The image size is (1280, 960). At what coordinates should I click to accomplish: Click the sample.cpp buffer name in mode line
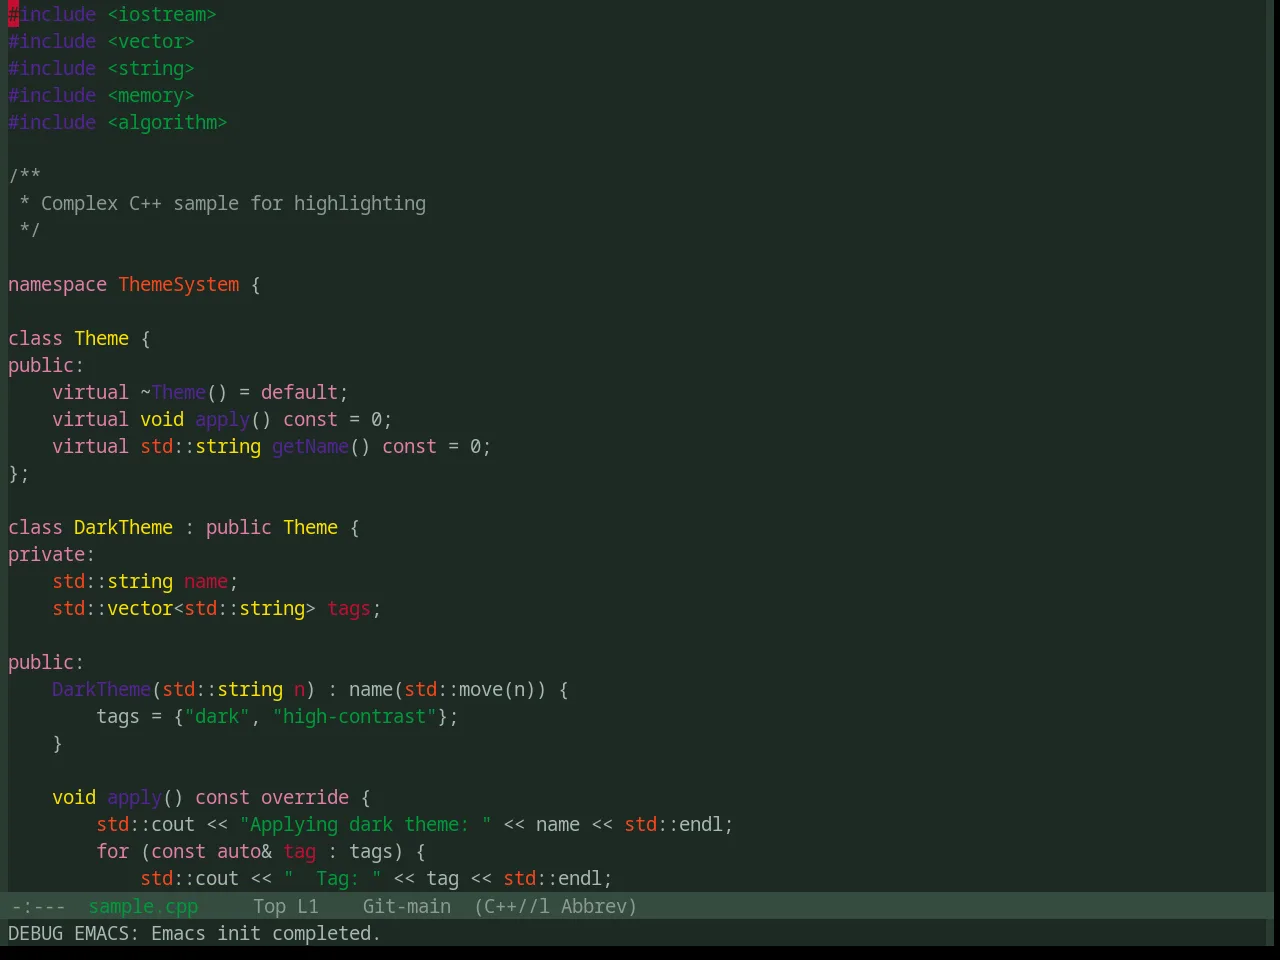click(x=143, y=906)
